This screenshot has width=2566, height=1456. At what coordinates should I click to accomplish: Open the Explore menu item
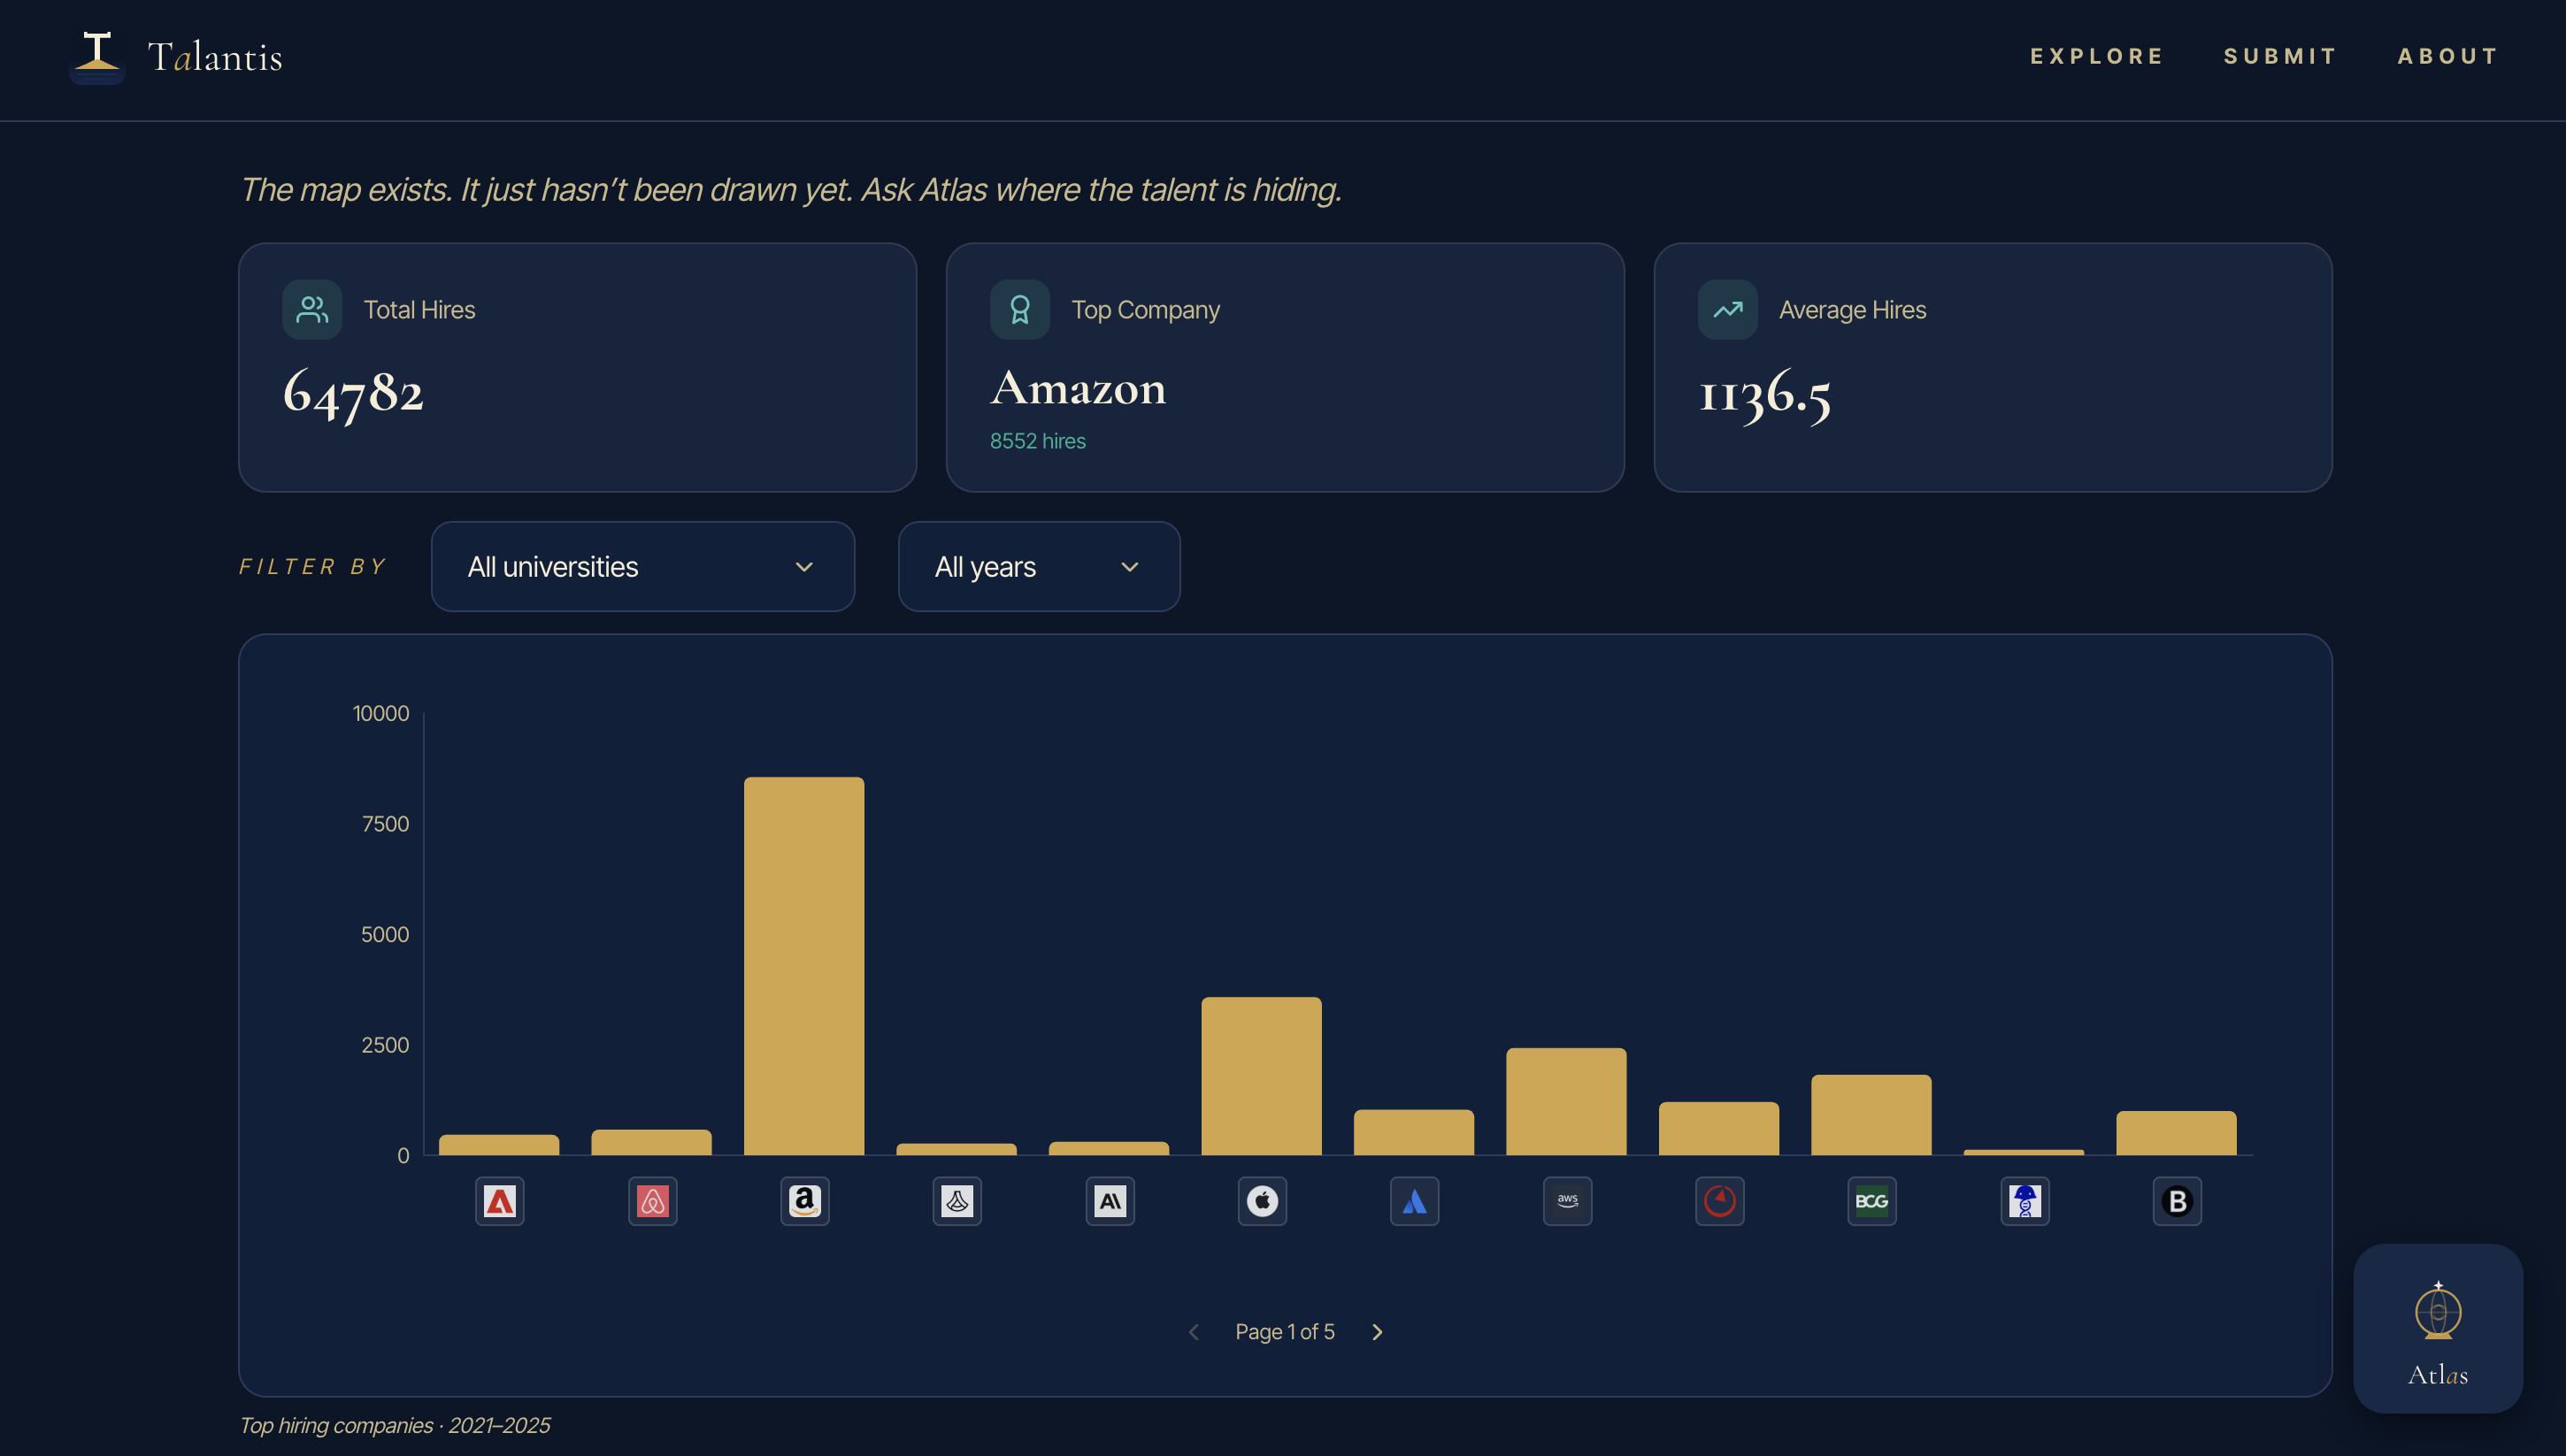pyautogui.click(x=2096, y=56)
